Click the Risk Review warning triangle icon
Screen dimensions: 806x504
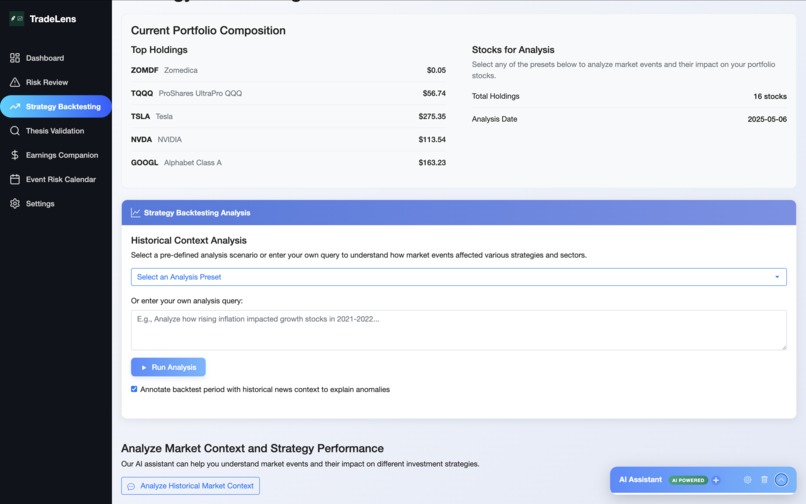(15, 82)
